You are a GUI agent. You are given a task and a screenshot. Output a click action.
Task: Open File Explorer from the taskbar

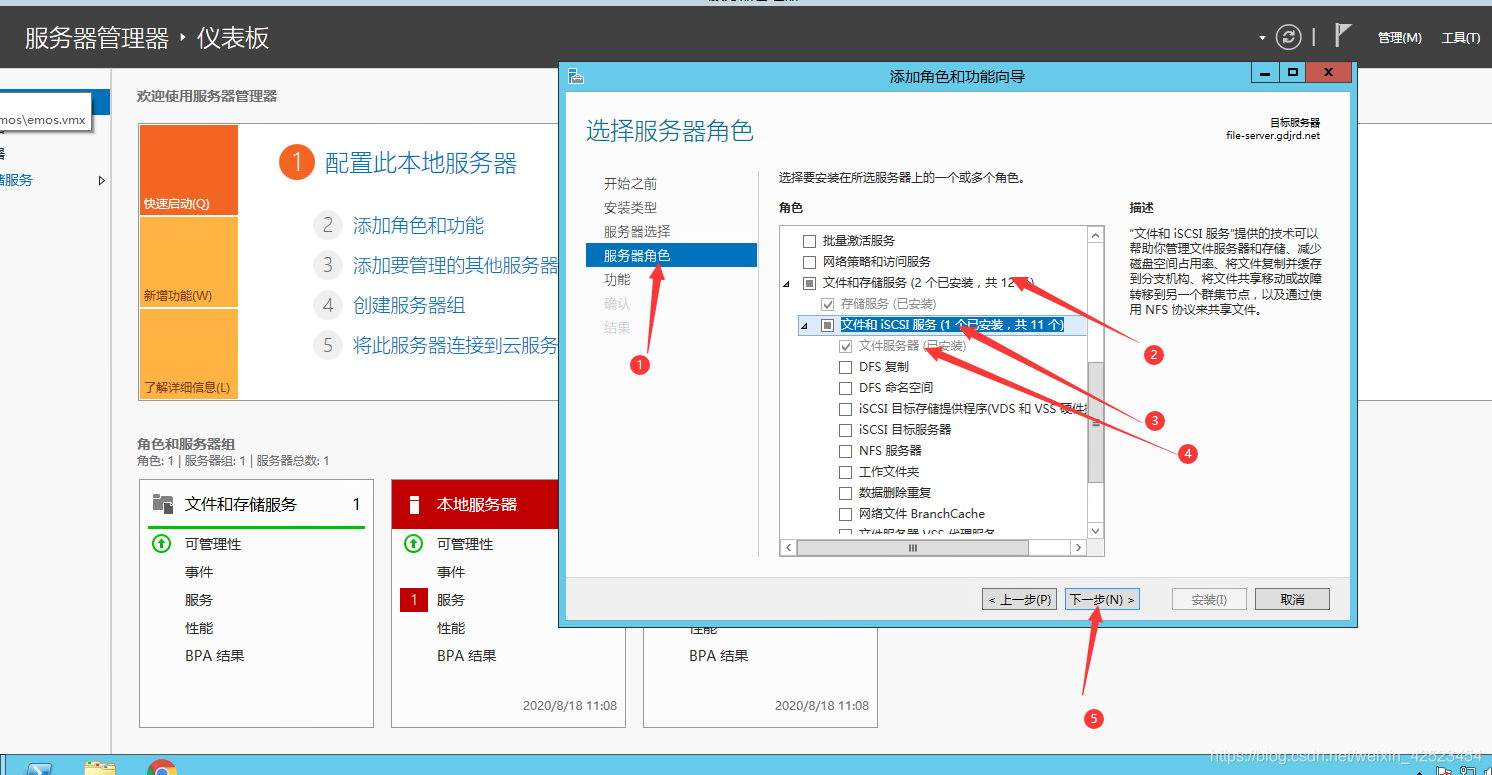100,768
